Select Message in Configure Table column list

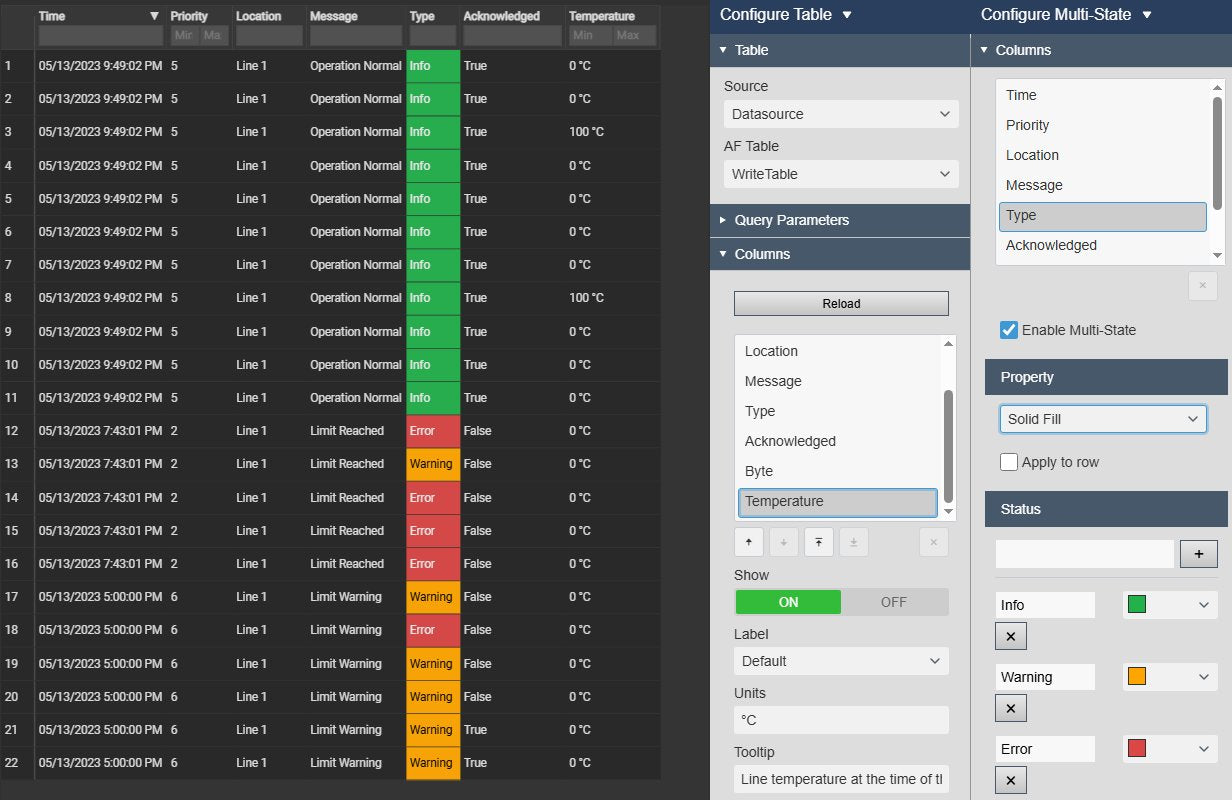tap(838, 381)
